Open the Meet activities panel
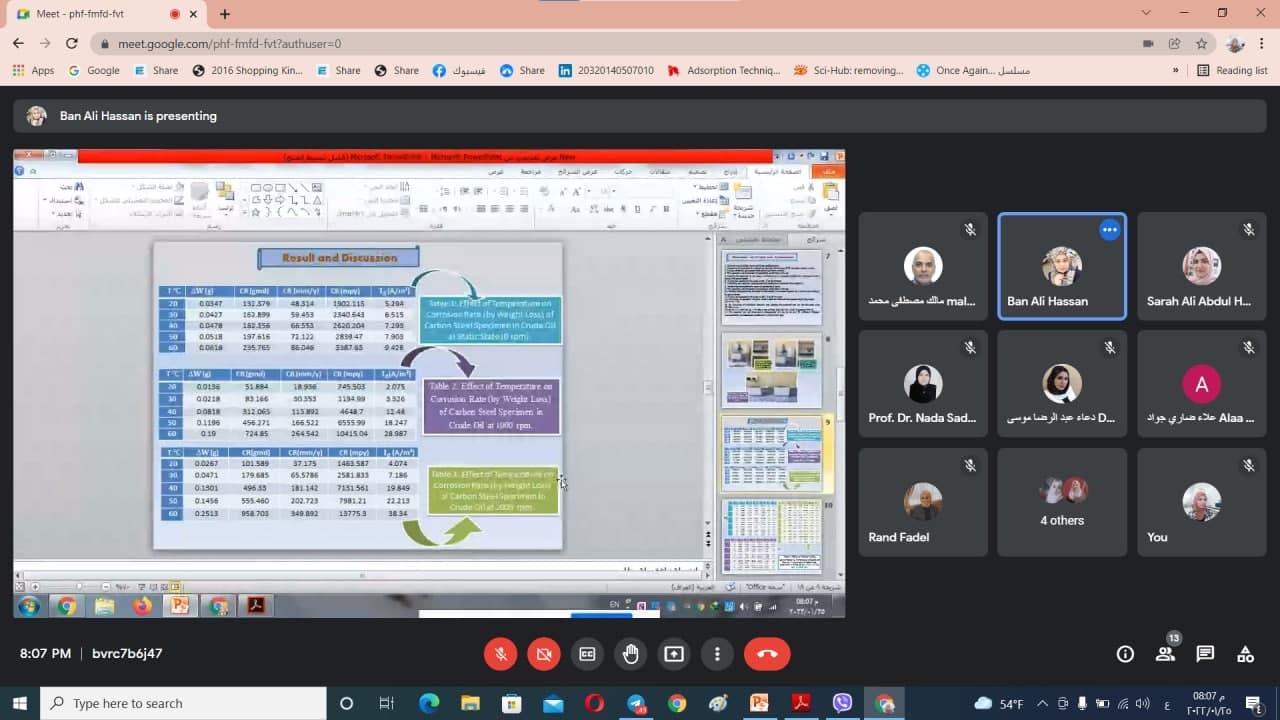1280x720 pixels. point(1245,654)
